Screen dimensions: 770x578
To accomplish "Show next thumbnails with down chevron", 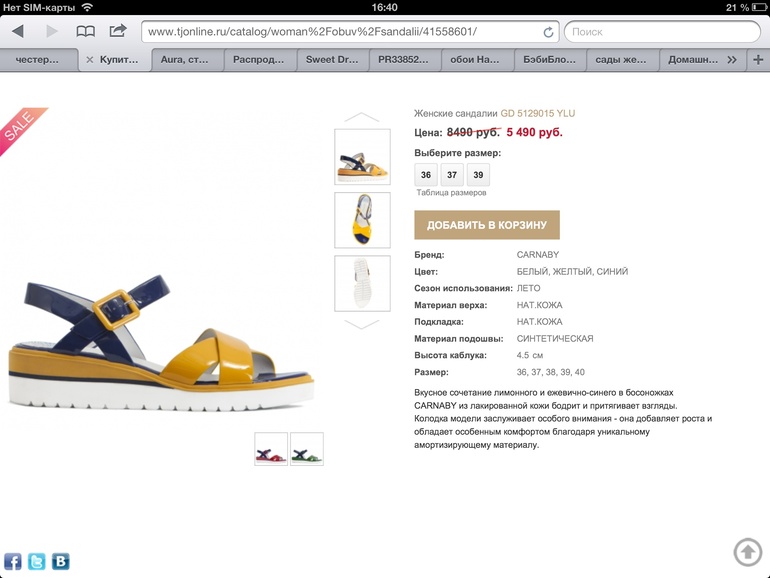I will click(362, 324).
